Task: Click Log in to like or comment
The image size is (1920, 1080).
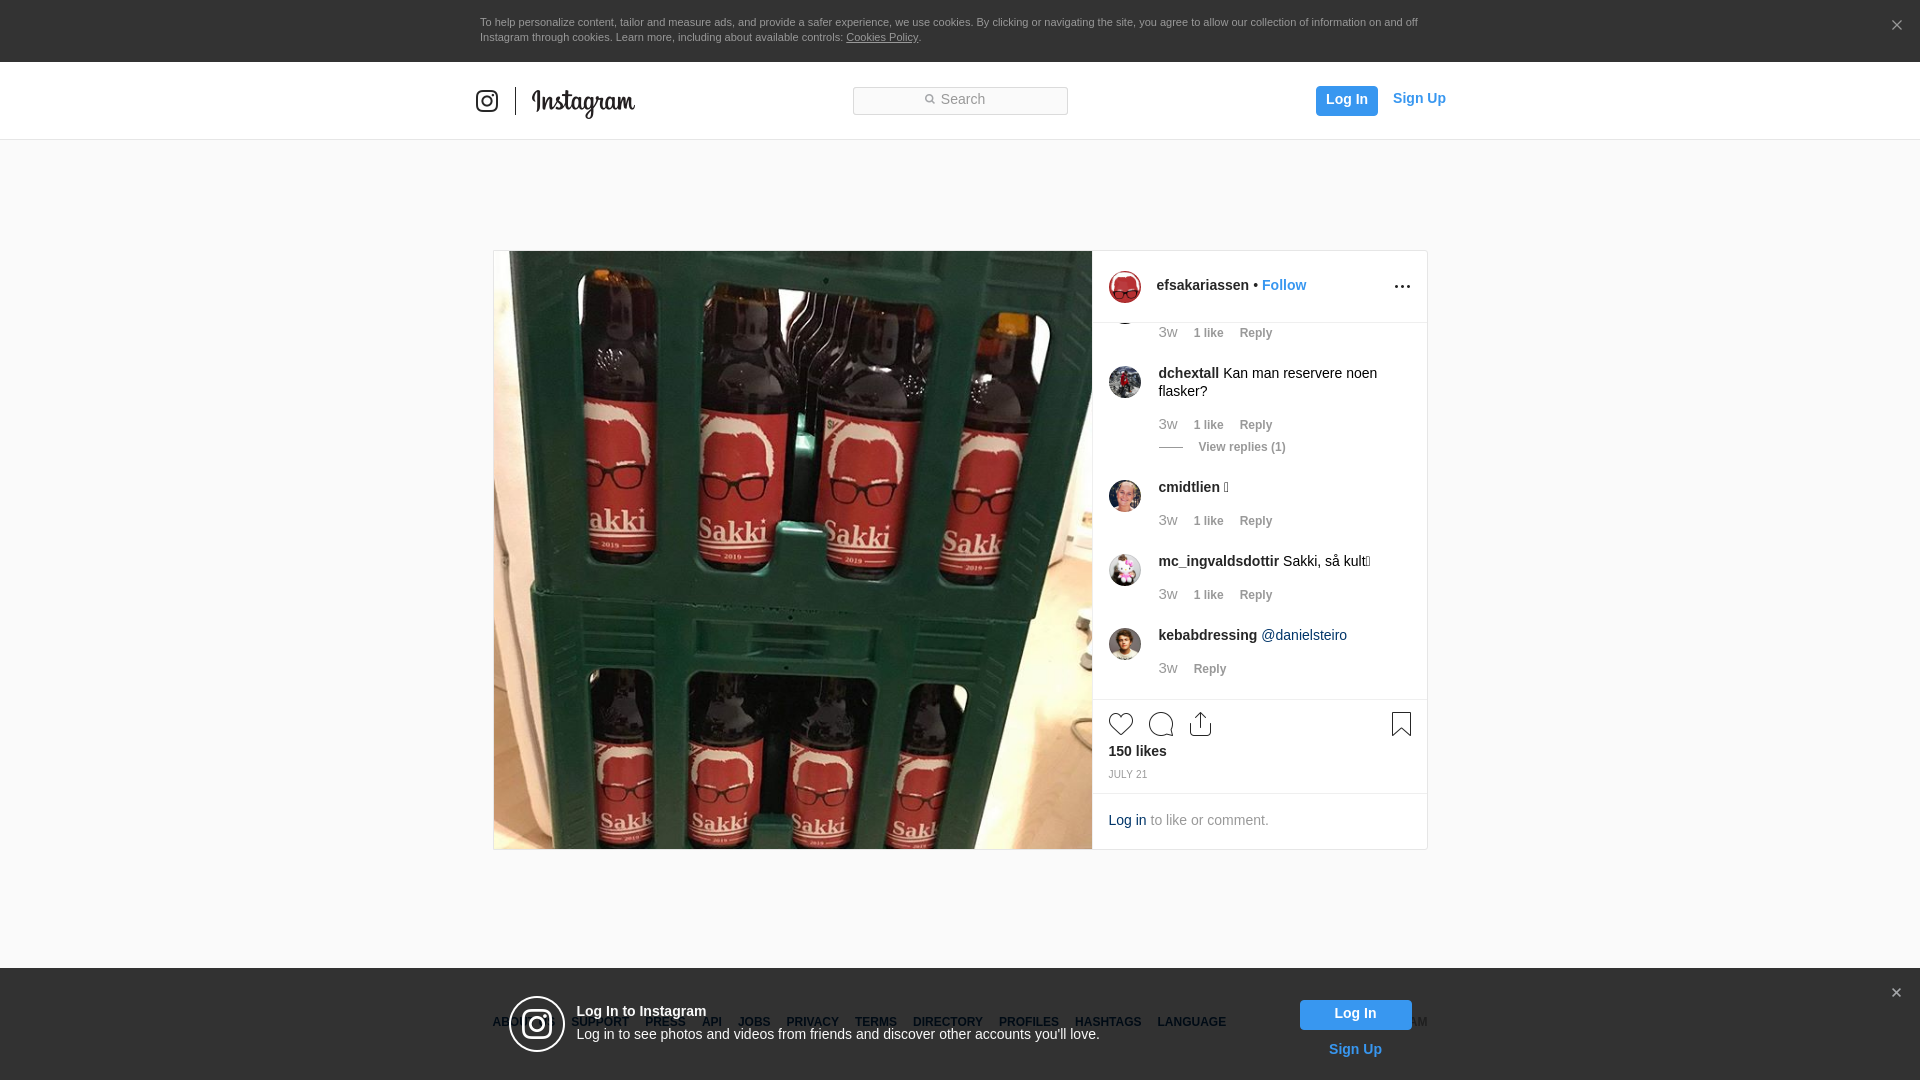Action: (1127, 820)
